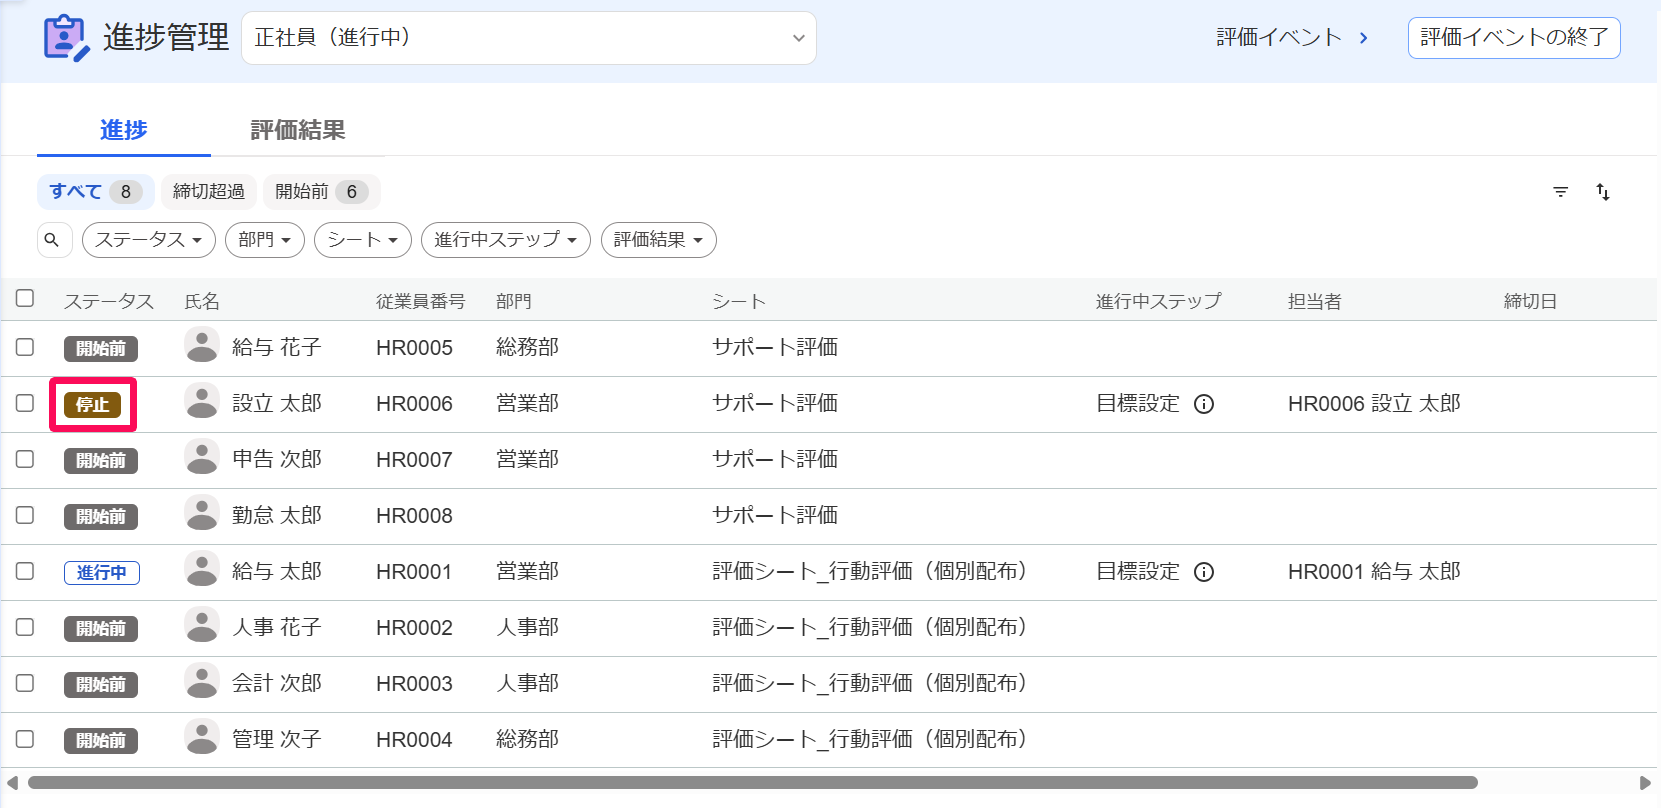
Task: Switch to the 進捗 tab
Action: coord(124,130)
